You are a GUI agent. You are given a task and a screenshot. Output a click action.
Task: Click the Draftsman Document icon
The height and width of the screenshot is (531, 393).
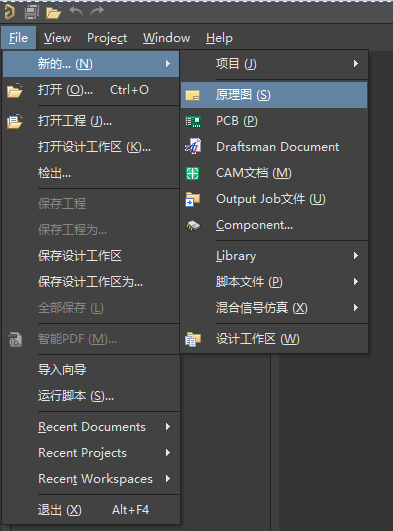click(x=193, y=146)
